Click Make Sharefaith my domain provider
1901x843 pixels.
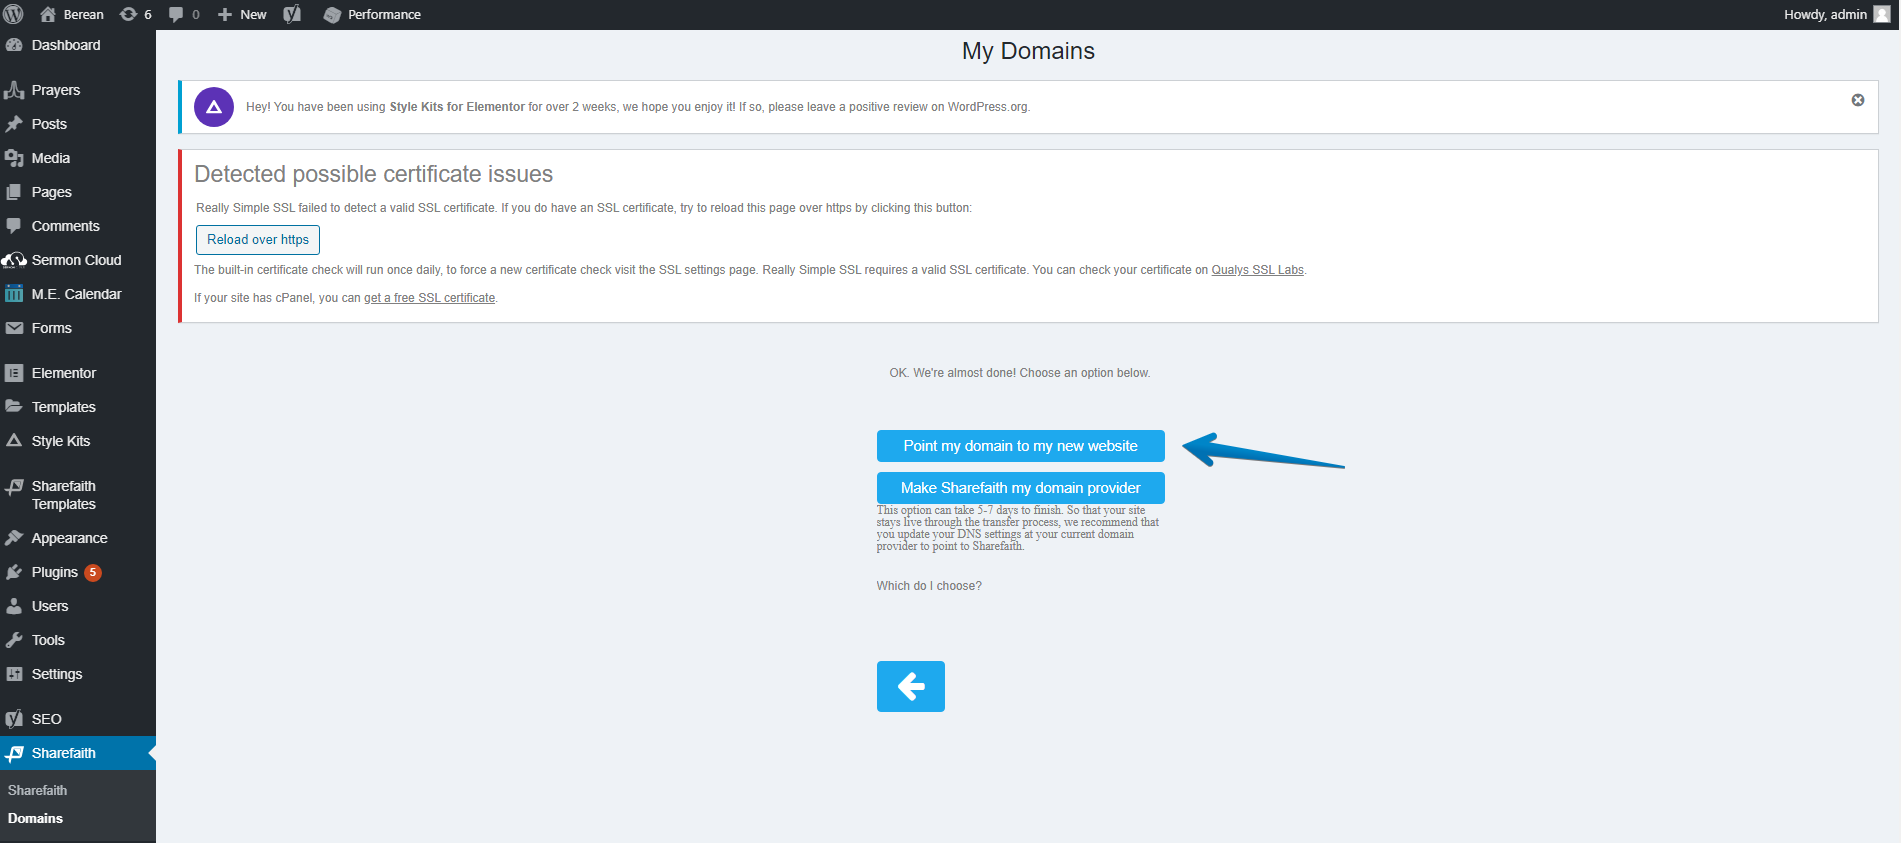(x=1021, y=488)
